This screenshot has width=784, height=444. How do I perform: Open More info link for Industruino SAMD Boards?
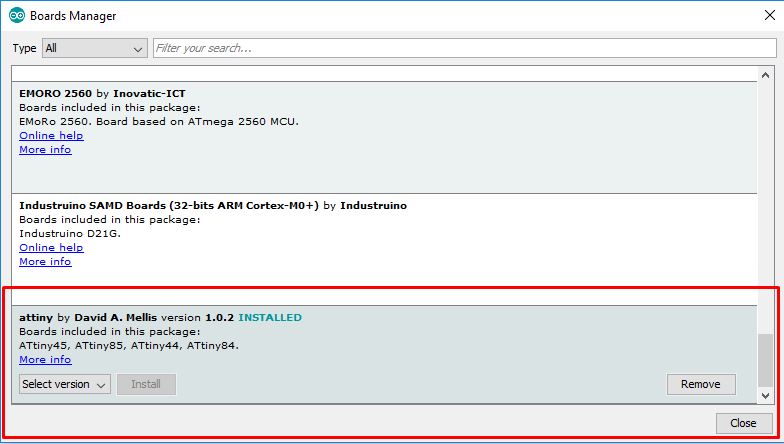(x=45, y=262)
